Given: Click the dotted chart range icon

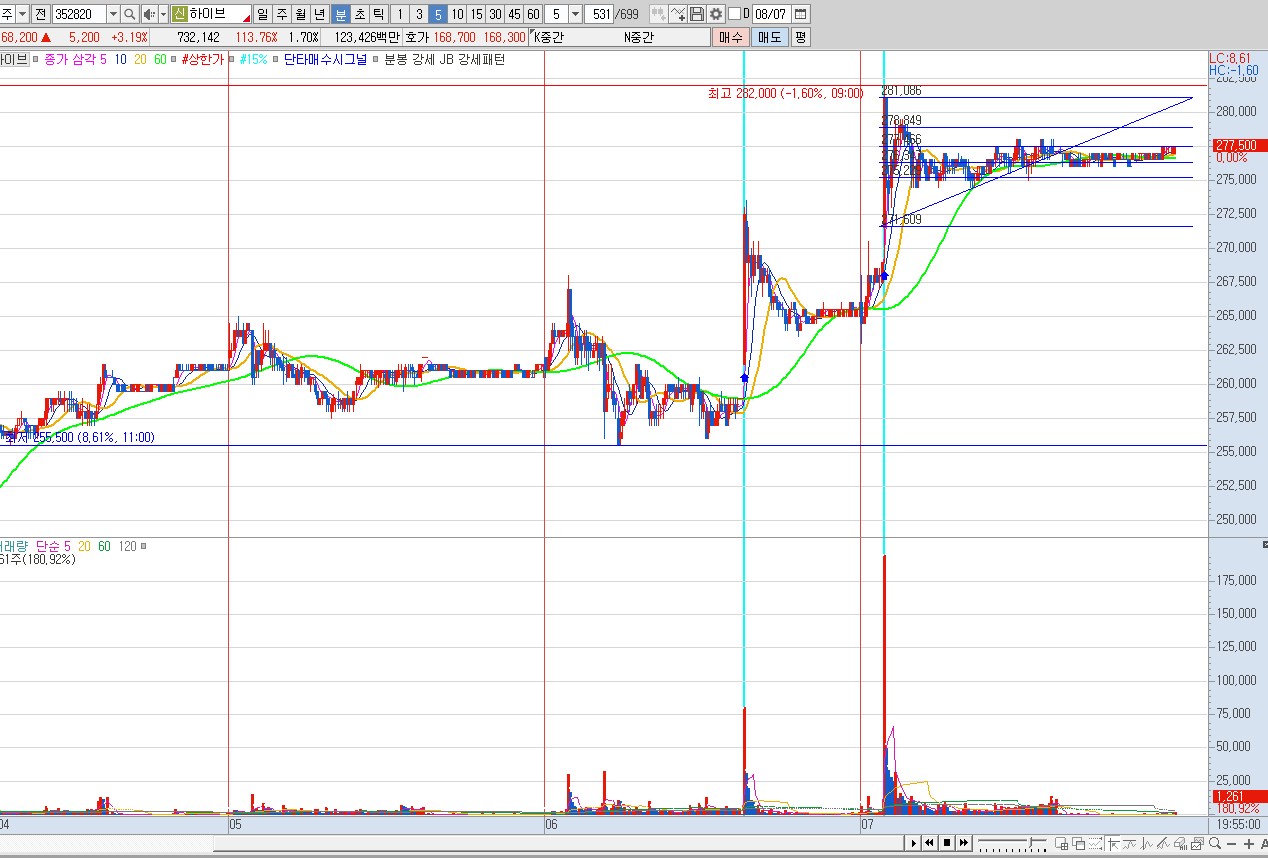Looking at the screenshot, I should 1095,843.
